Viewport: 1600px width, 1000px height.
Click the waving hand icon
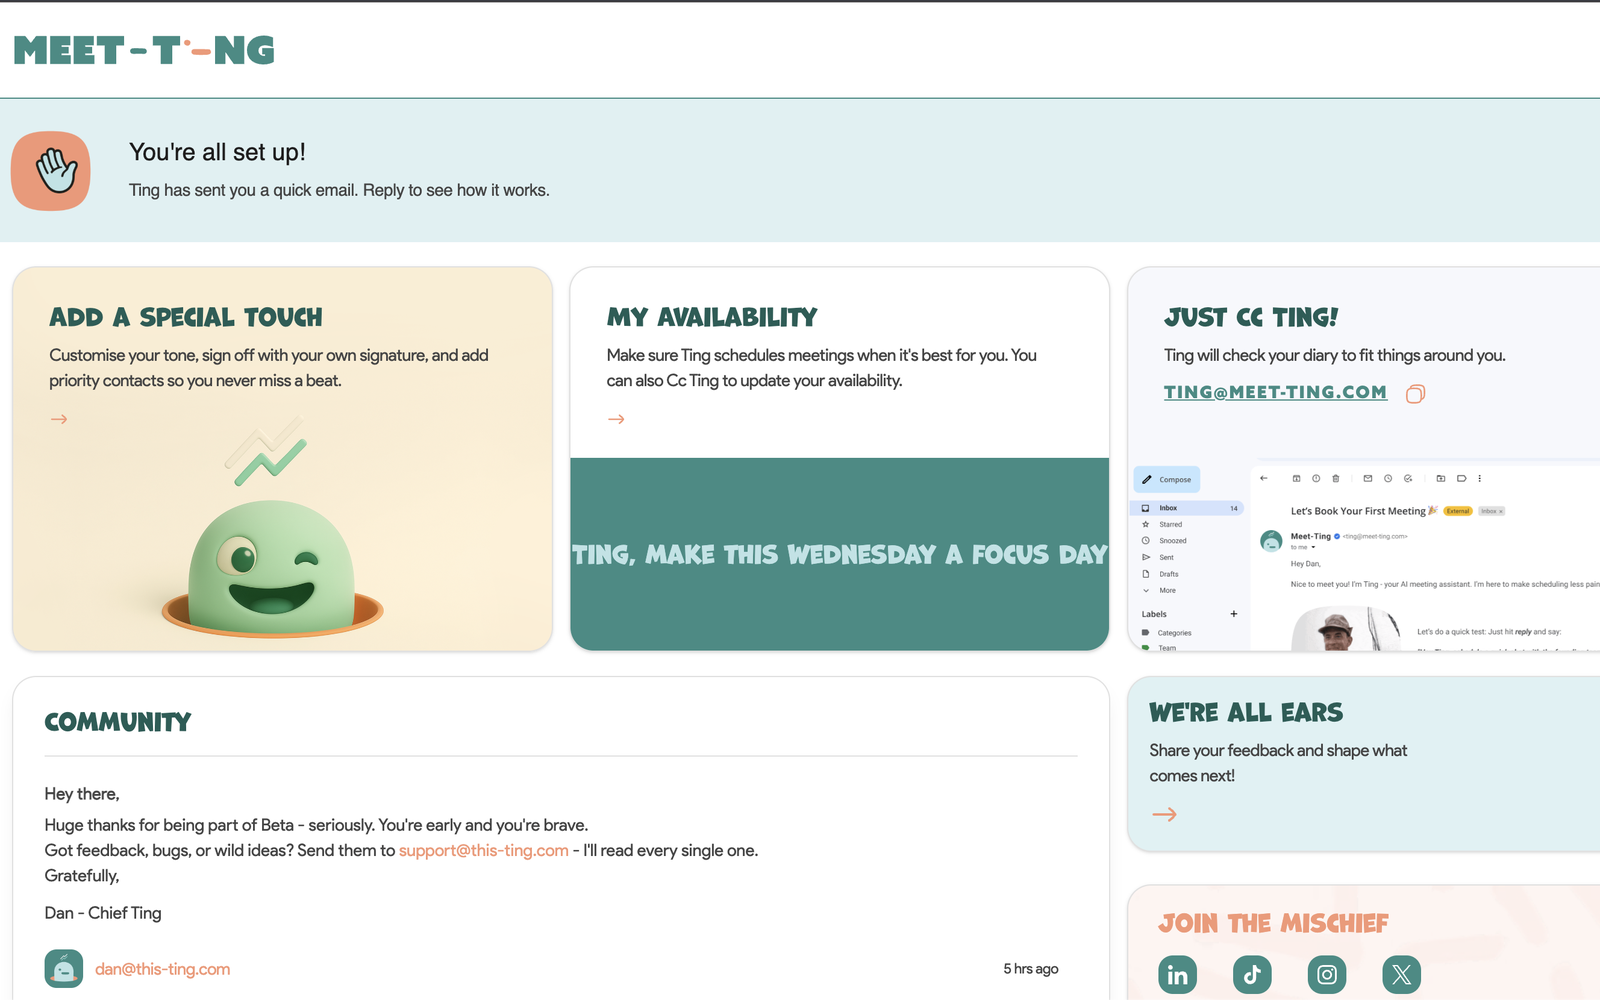pos(51,171)
